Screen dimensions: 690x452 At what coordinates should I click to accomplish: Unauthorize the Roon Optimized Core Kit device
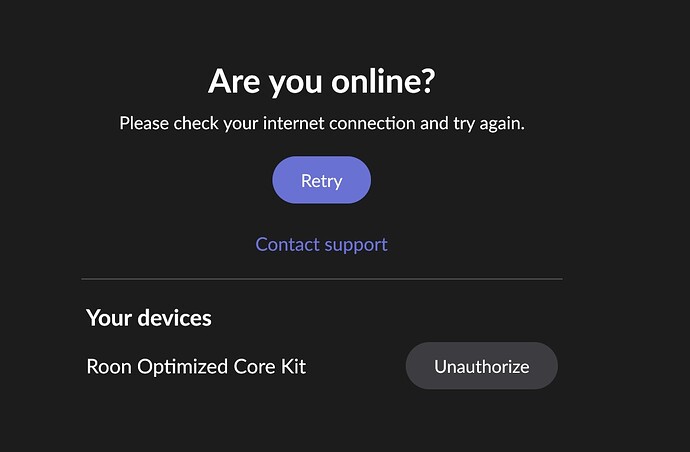tap(481, 366)
